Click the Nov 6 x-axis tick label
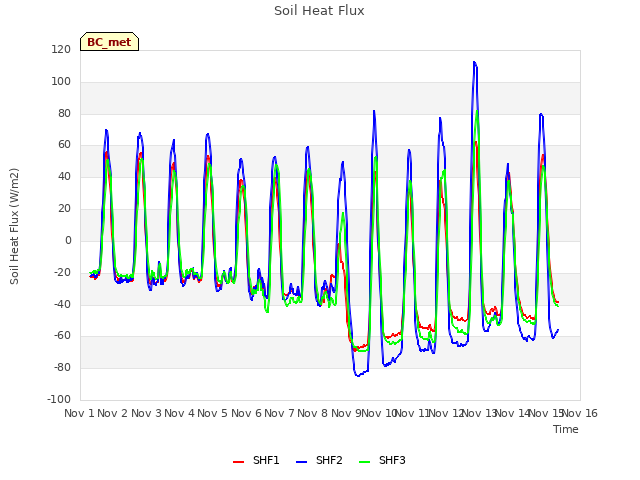 pos(246,413)
